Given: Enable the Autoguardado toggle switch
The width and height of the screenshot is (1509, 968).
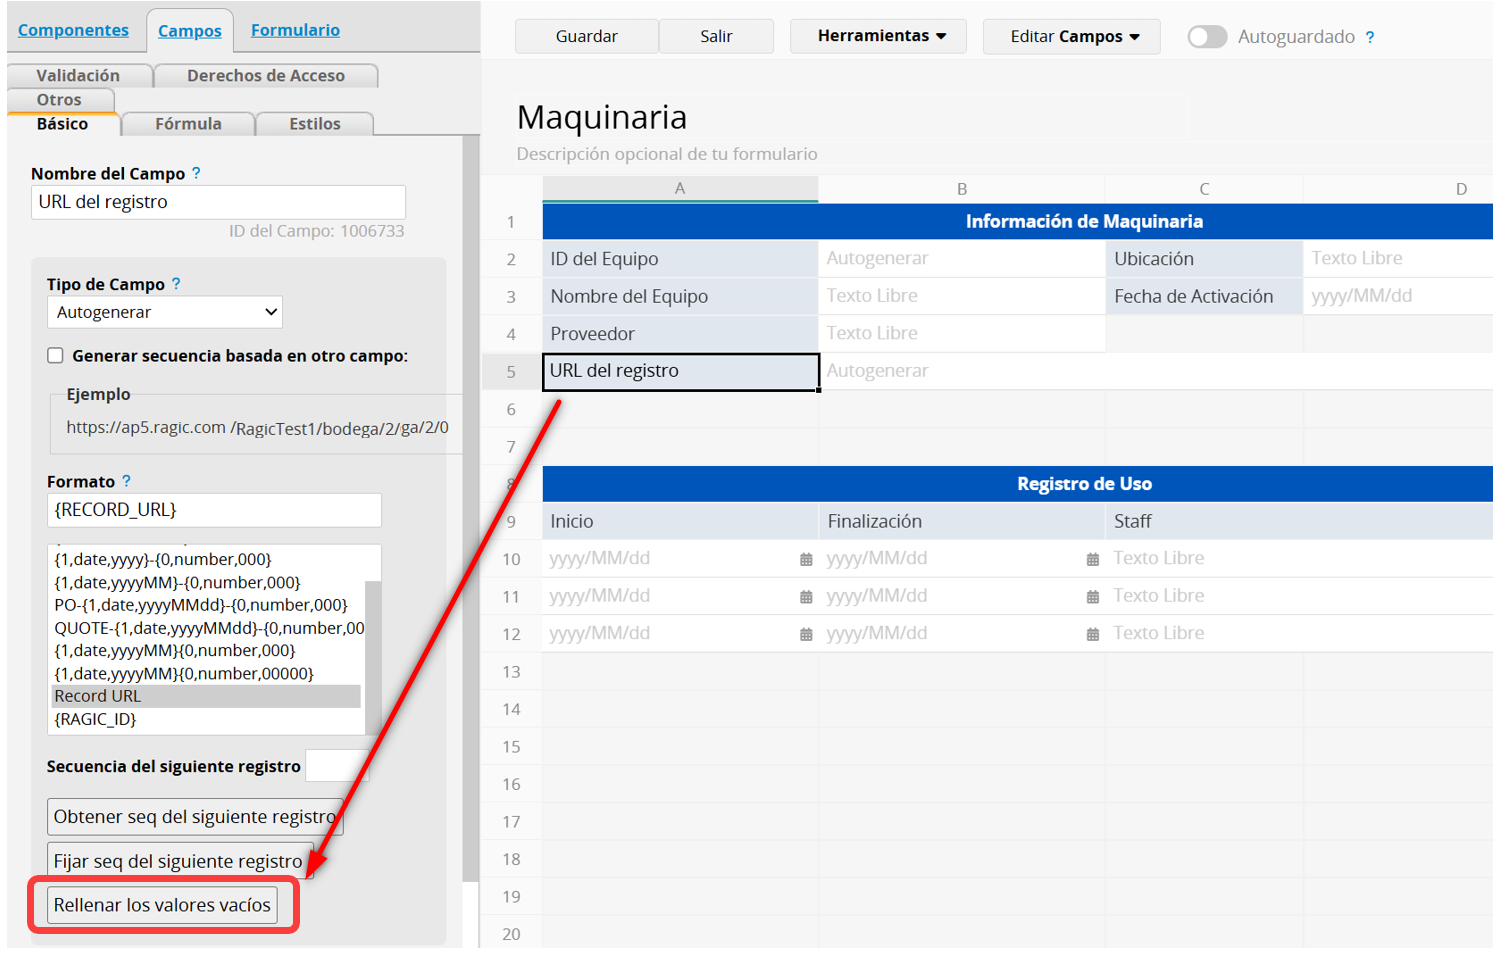Looking at the screenshot, I should pos(1207,37).
